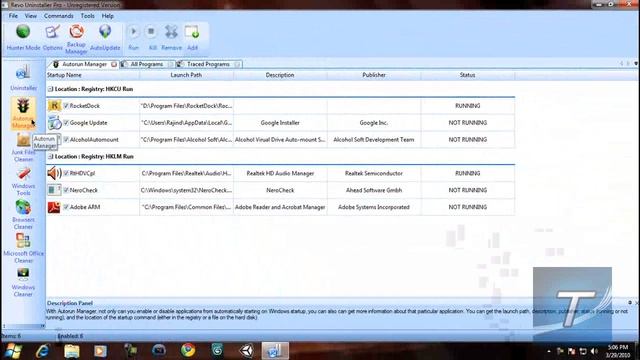Switch to the All Programs tab
Image resolution: width=640 pixels, height=360 pixels.
147,64
